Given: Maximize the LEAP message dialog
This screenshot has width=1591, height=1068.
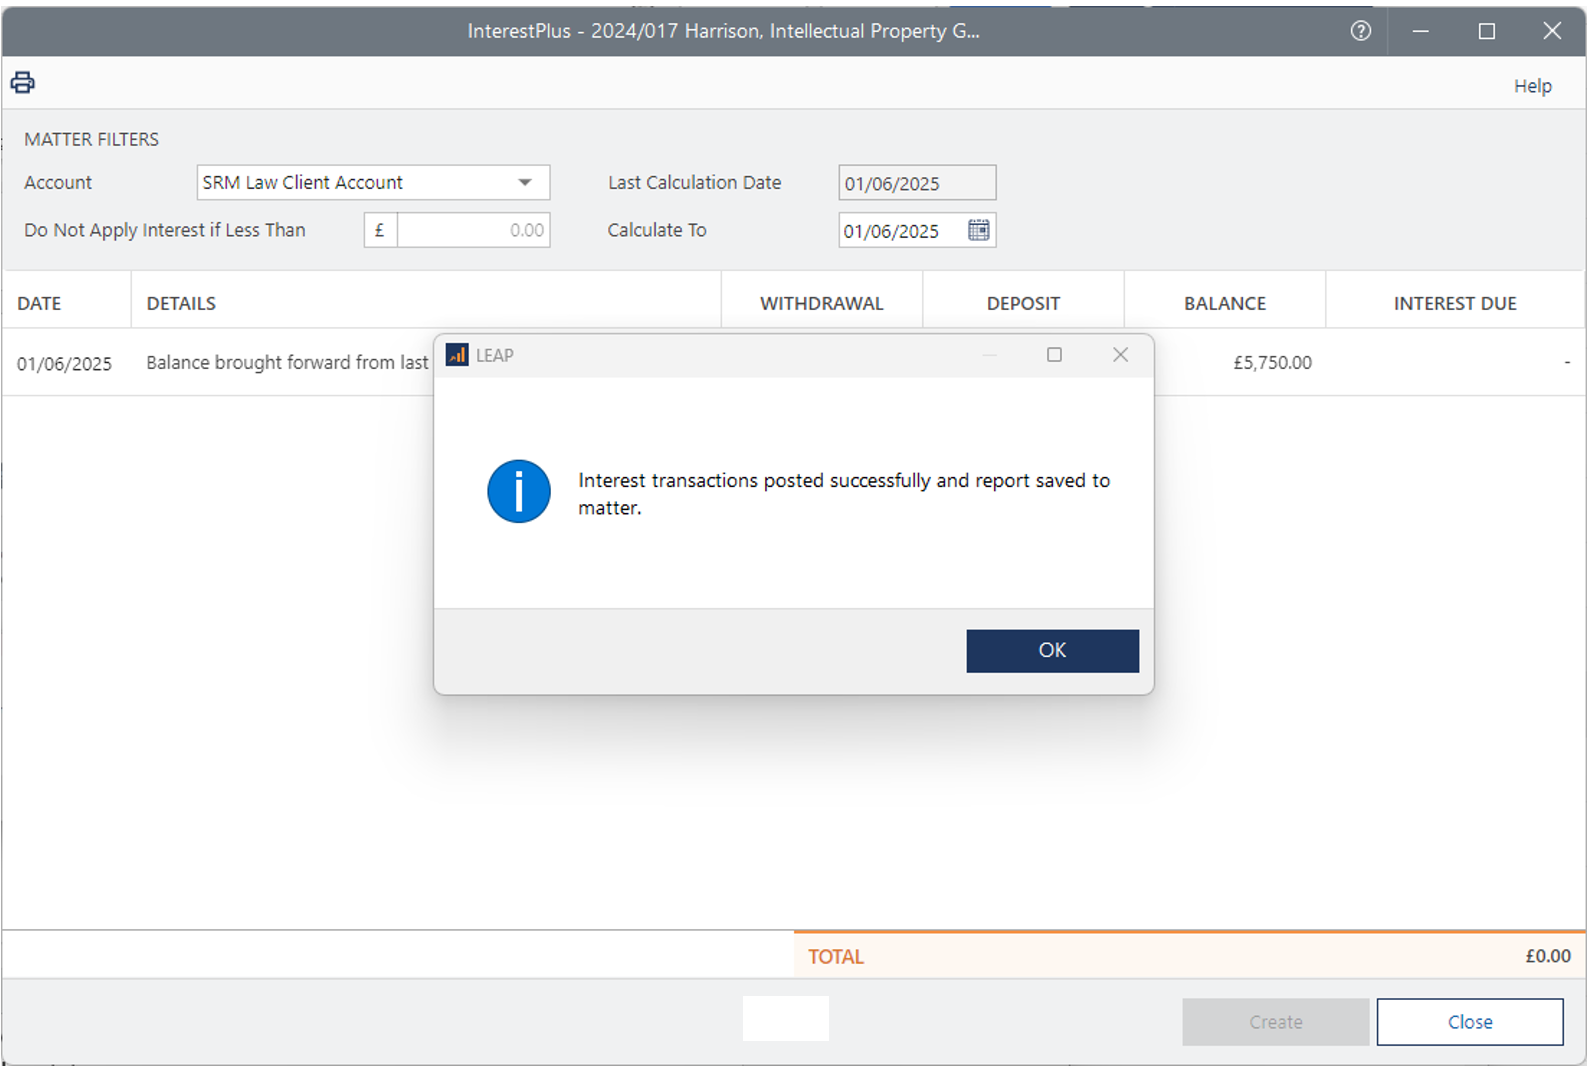Looking at the screenshot, I should [1054, 355].
